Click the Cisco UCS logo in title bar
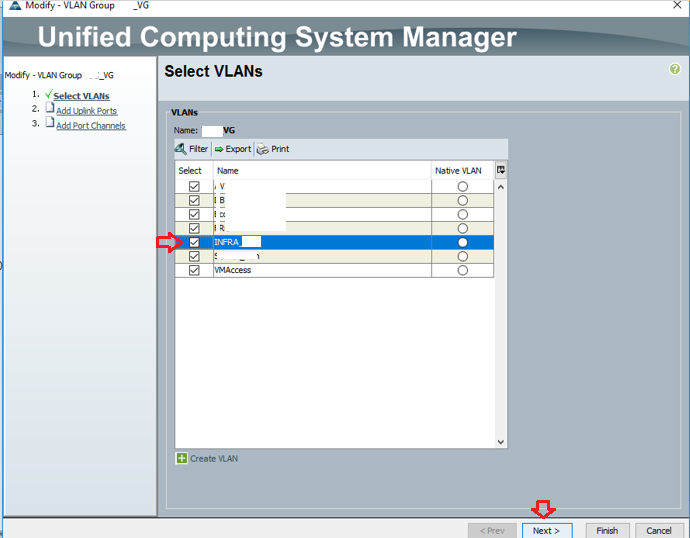Image resolution: width=690 pixels, height=538 pixels. pos(15,5)
